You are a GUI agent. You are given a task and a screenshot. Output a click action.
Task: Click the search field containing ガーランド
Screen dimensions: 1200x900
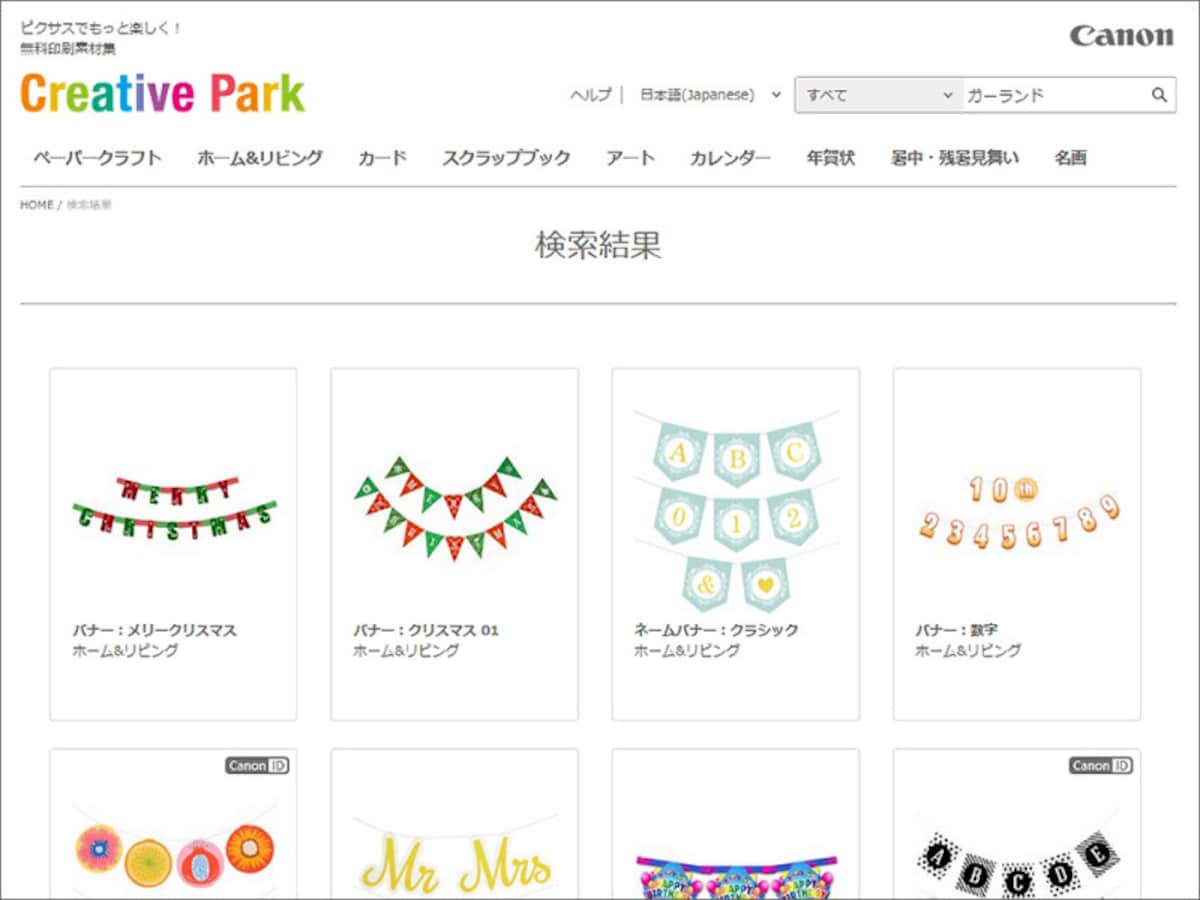point(1055,95)
